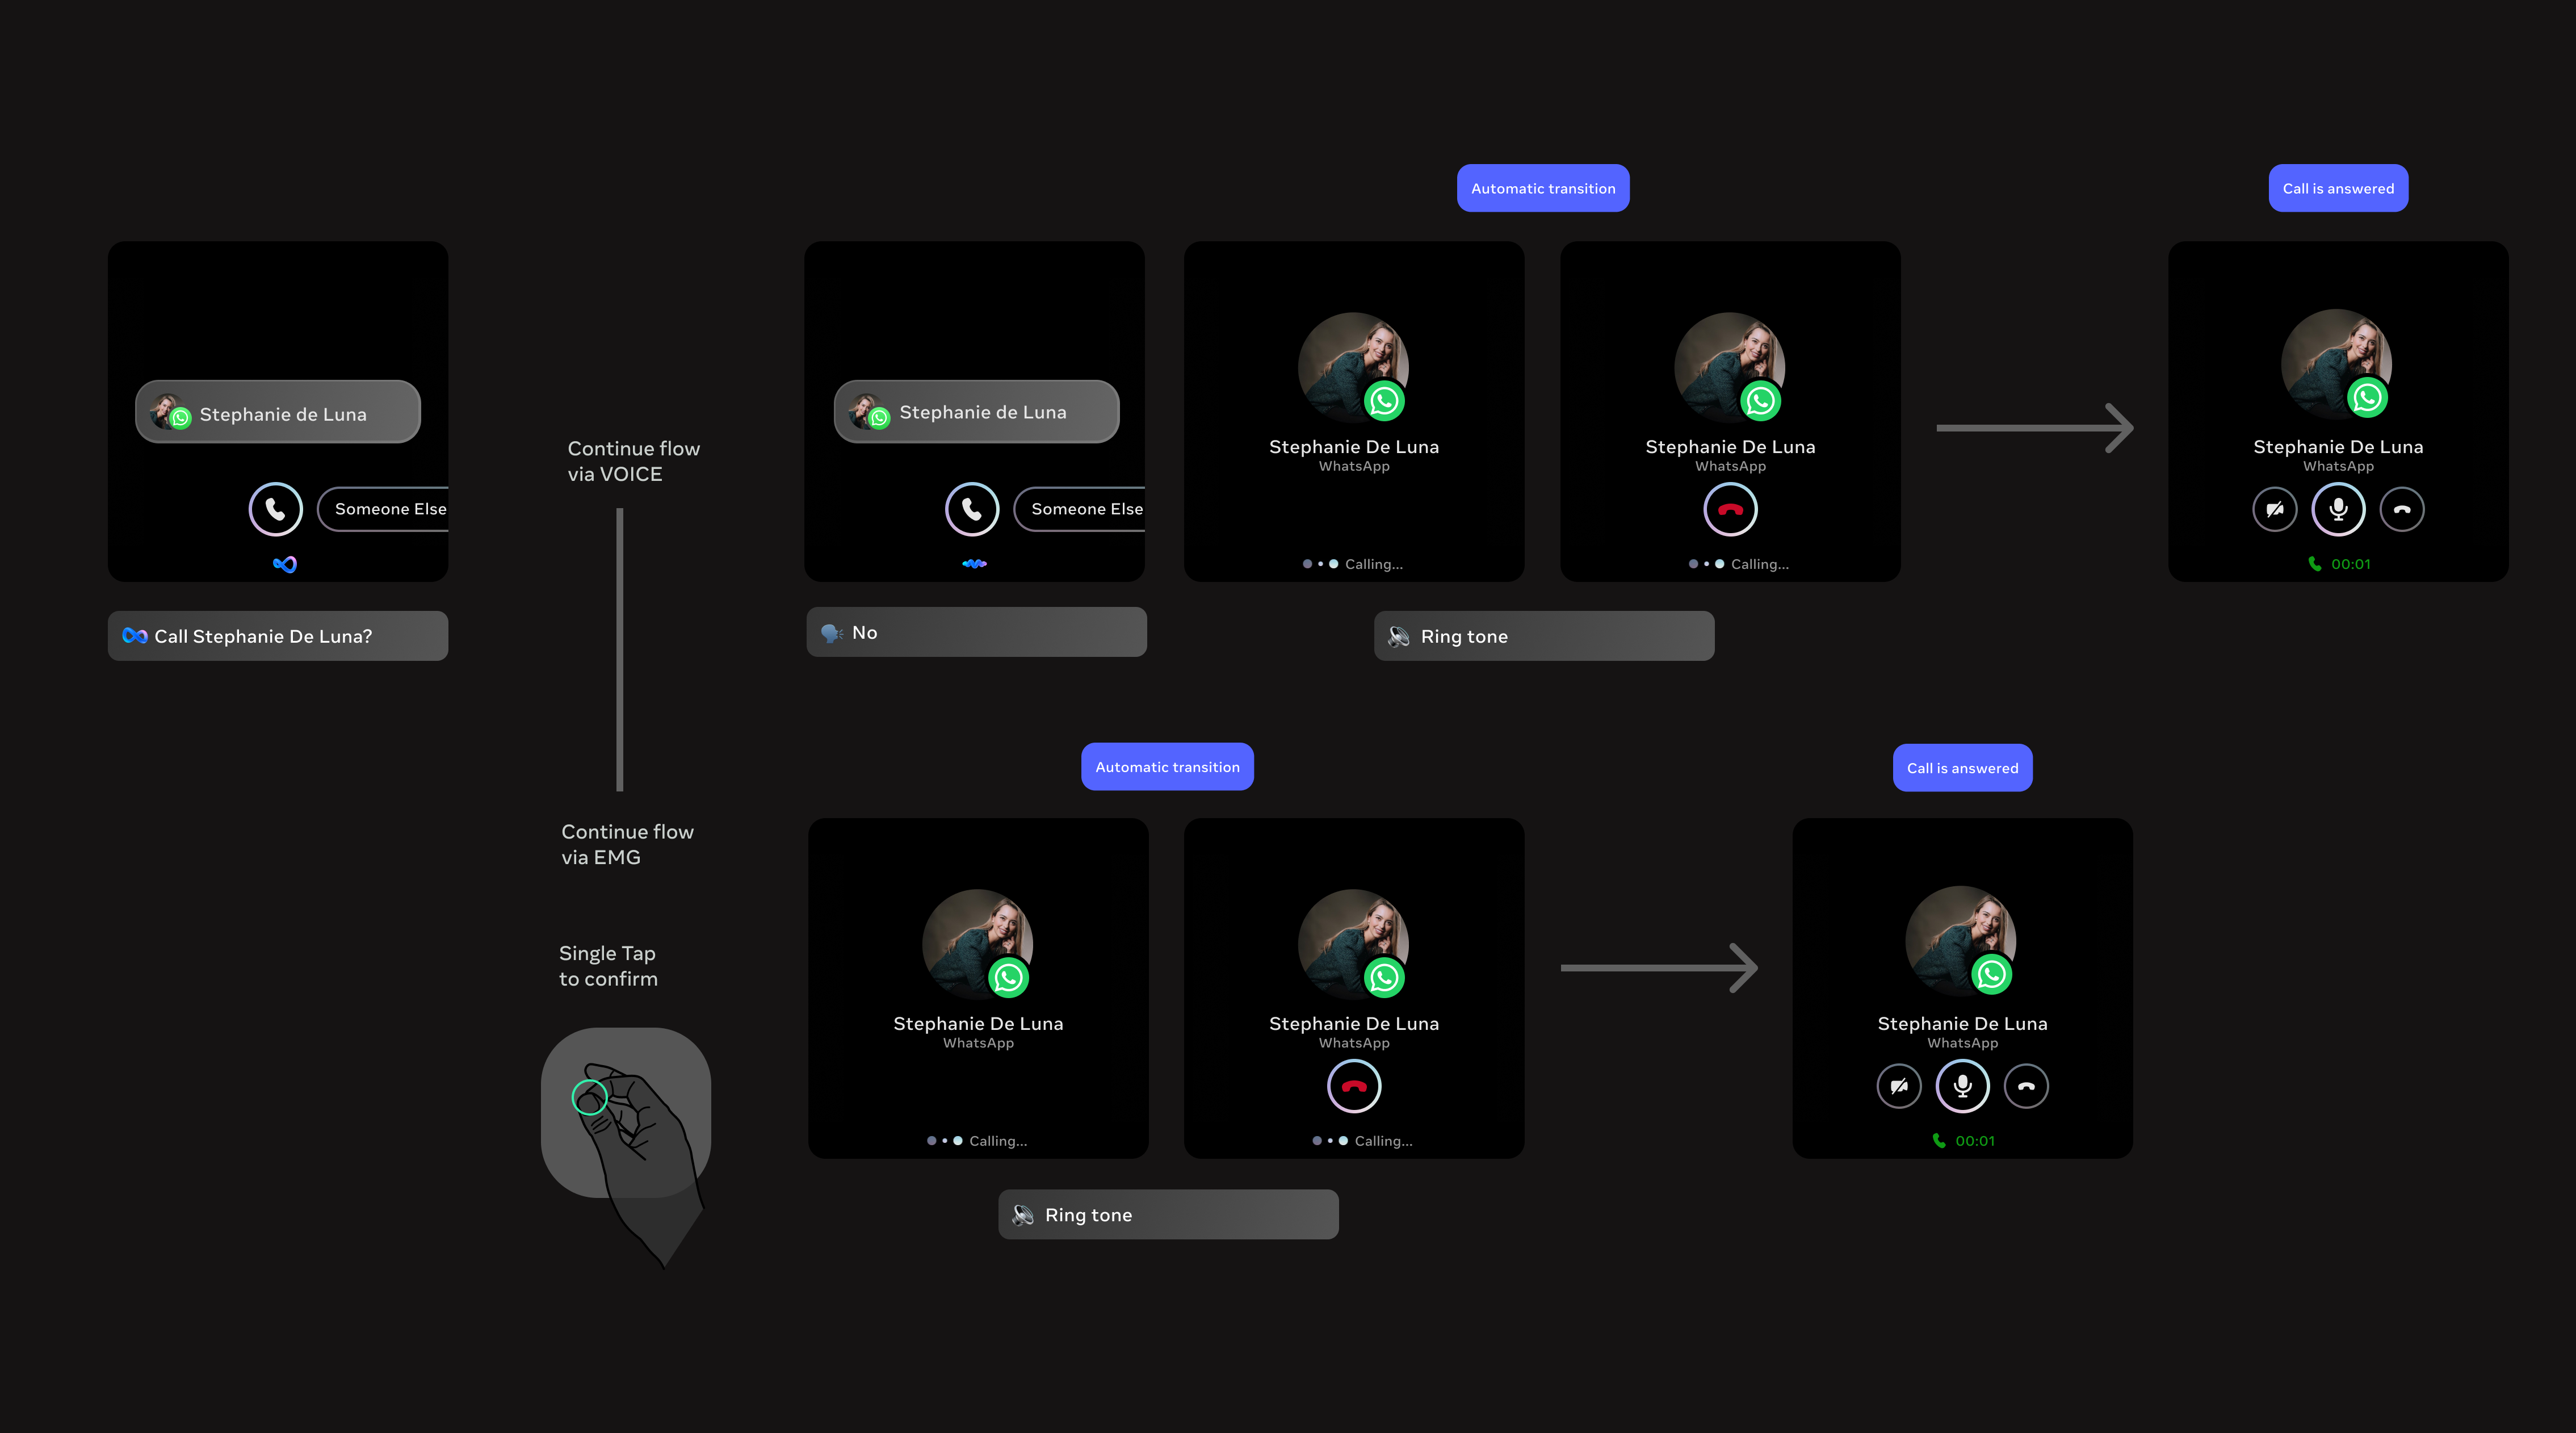Image resolution: width=2576 pixels, height=1433 pixels.
Task: Tap Stephanie's circular profile thumbnail
Action: tap(1353, 367)
